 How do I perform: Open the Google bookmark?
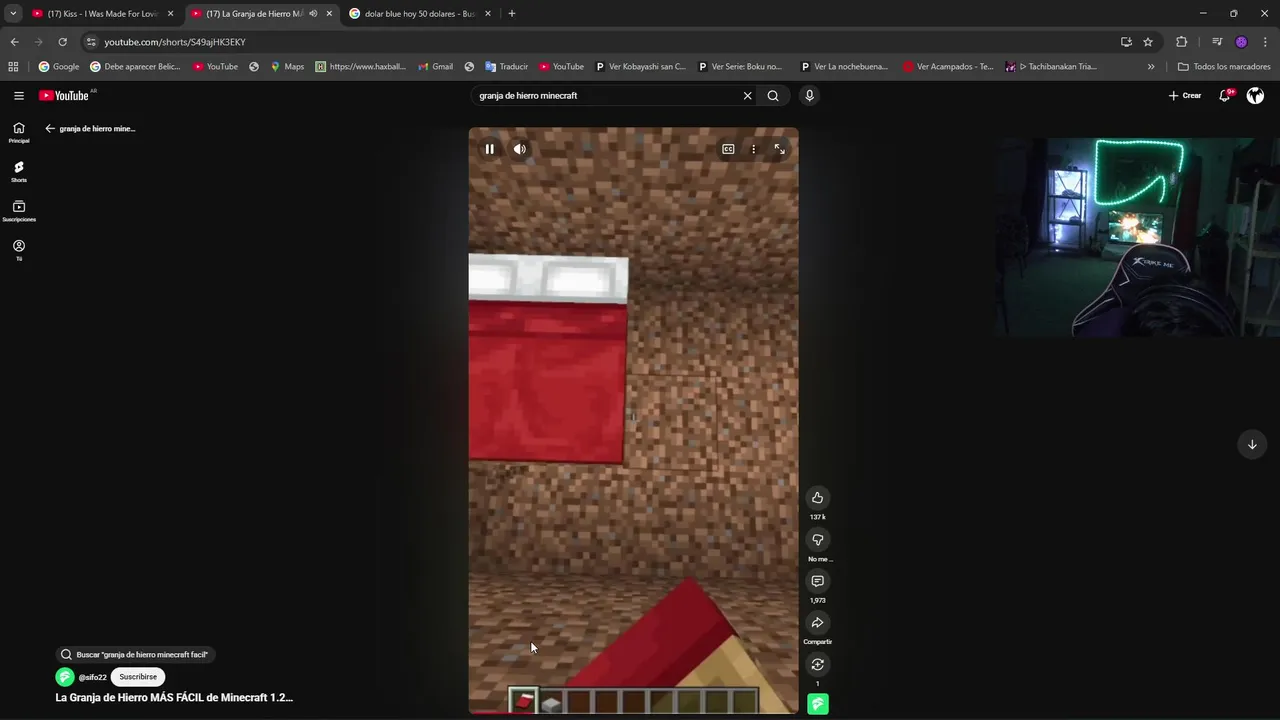click(59, 67)
